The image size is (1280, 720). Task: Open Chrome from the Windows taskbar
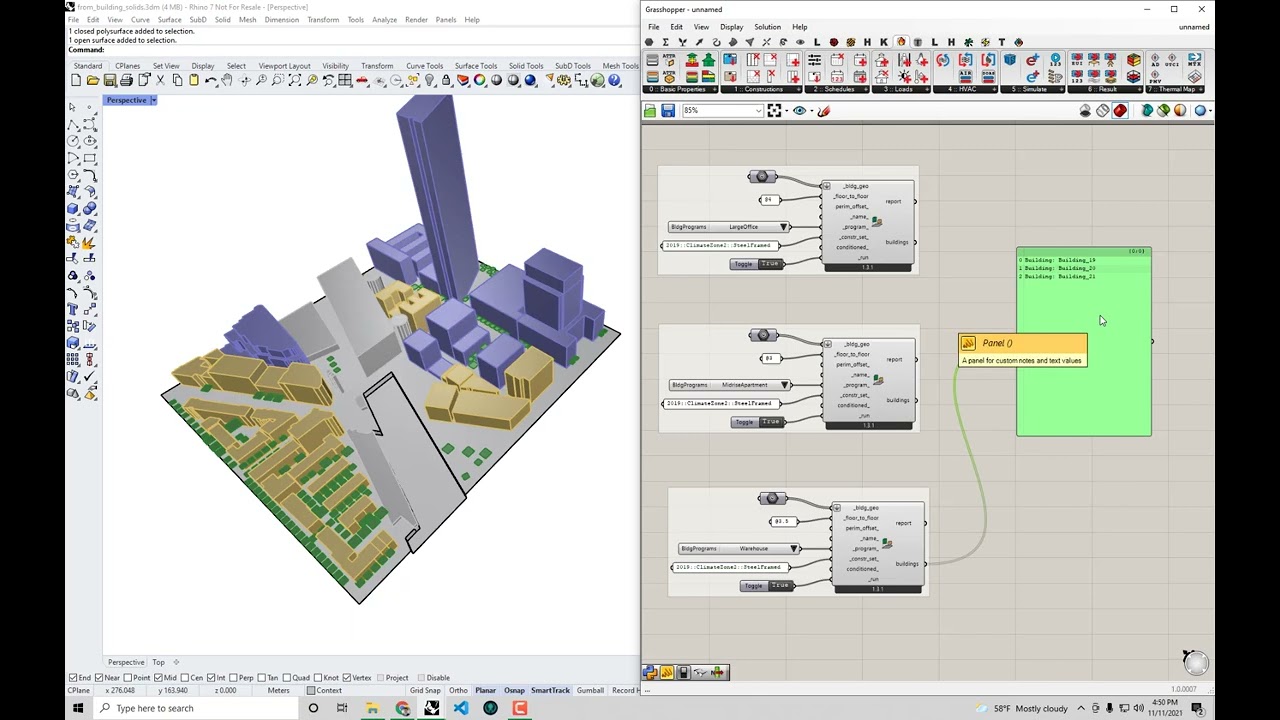tap(402, 708)
